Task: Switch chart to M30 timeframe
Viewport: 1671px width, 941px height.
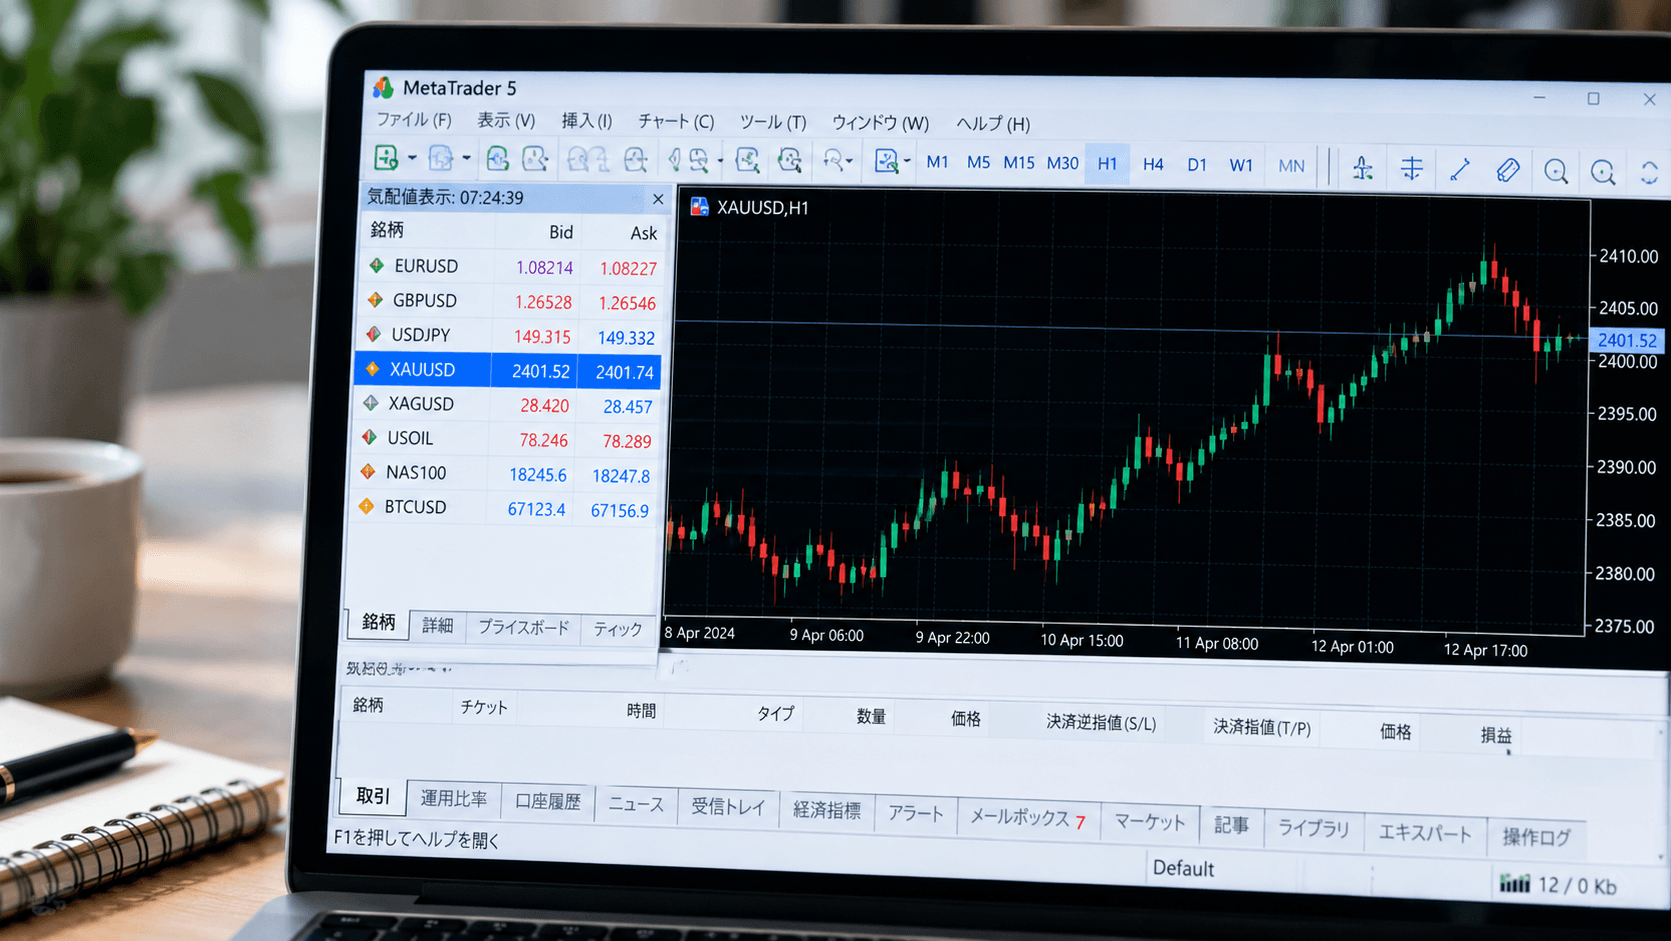Action: tap(1062, 163)
